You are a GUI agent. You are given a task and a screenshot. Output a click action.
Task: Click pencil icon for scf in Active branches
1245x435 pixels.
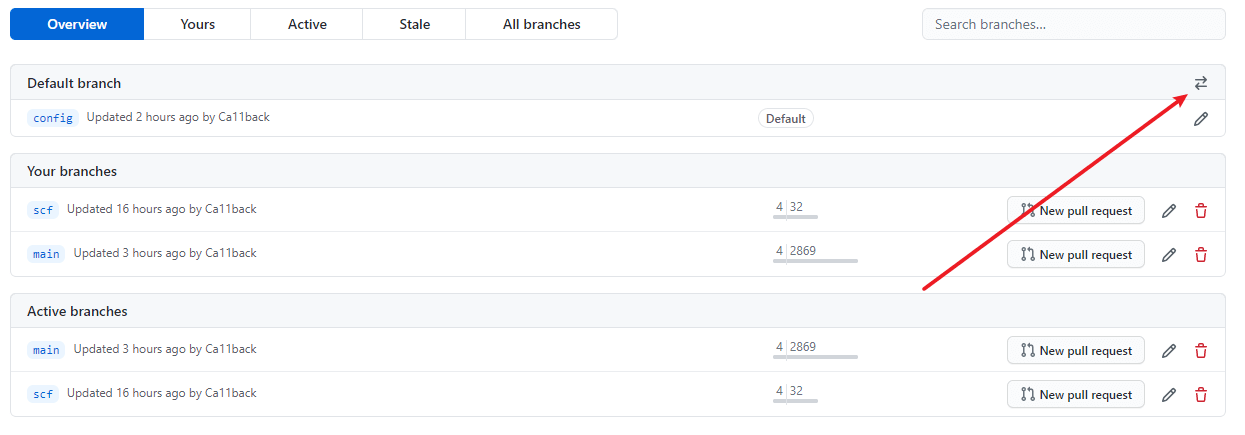point(1168,395)
